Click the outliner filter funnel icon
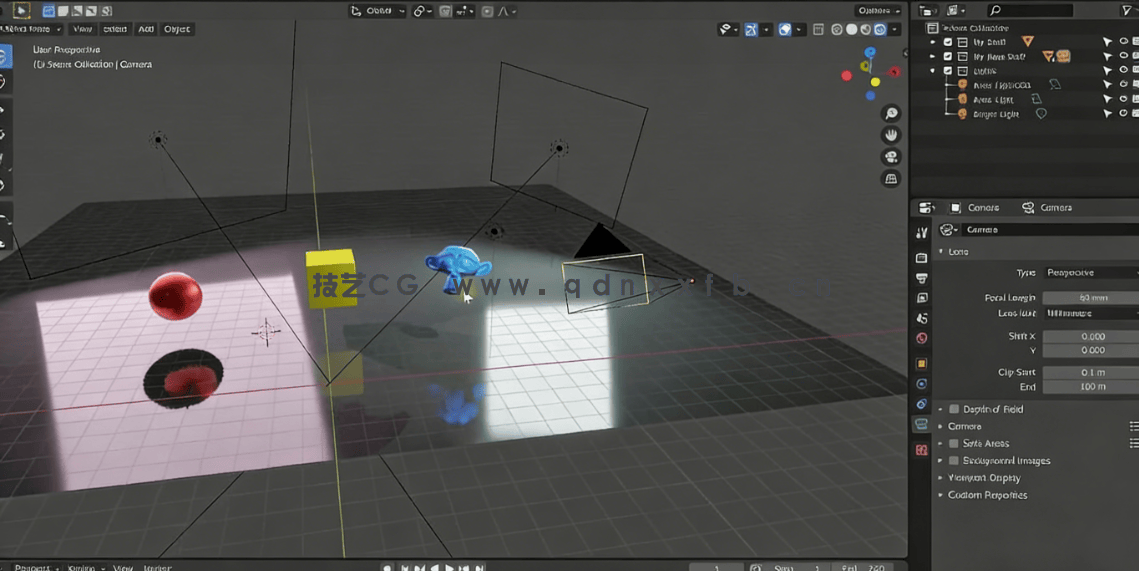Image resolution: width=1139 pixels, height=571 pixels. click(x=1128, y=10)
